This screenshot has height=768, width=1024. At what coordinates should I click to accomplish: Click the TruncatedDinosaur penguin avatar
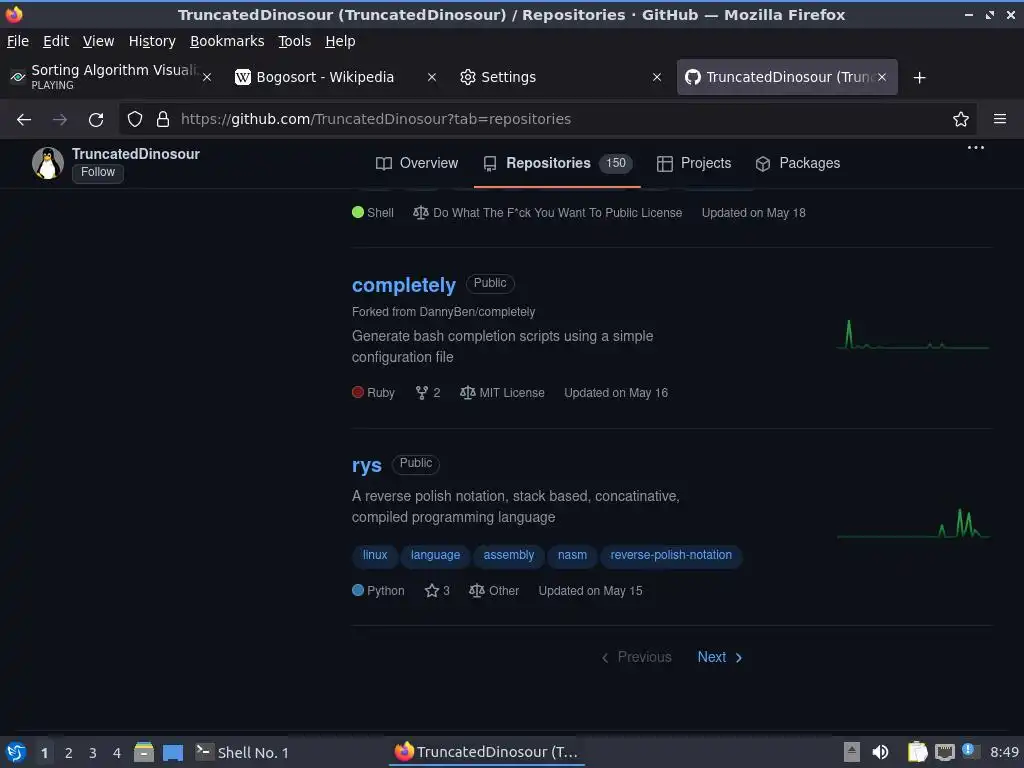pos(48,163)
